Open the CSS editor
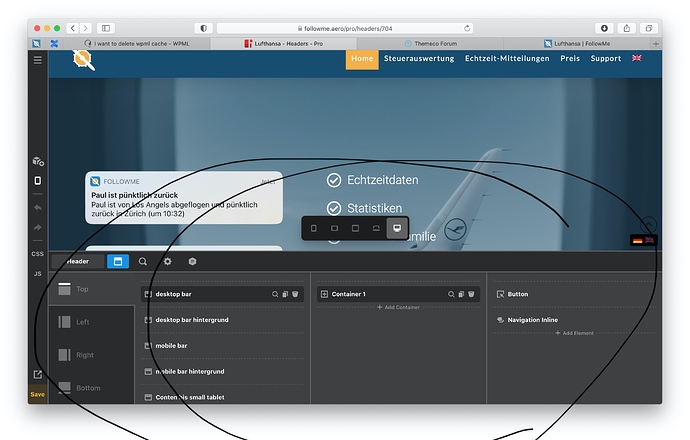This screenshot has width=690, height=440. (38, 254)
